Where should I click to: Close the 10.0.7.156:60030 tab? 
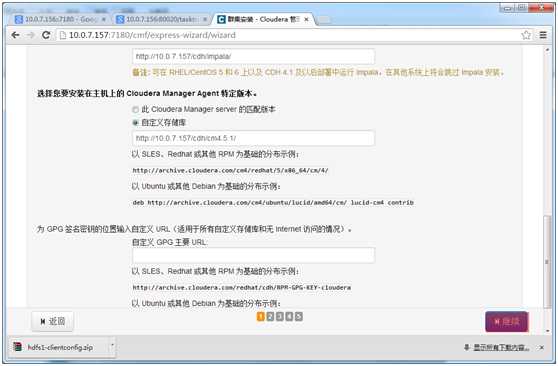coord(205,20)
